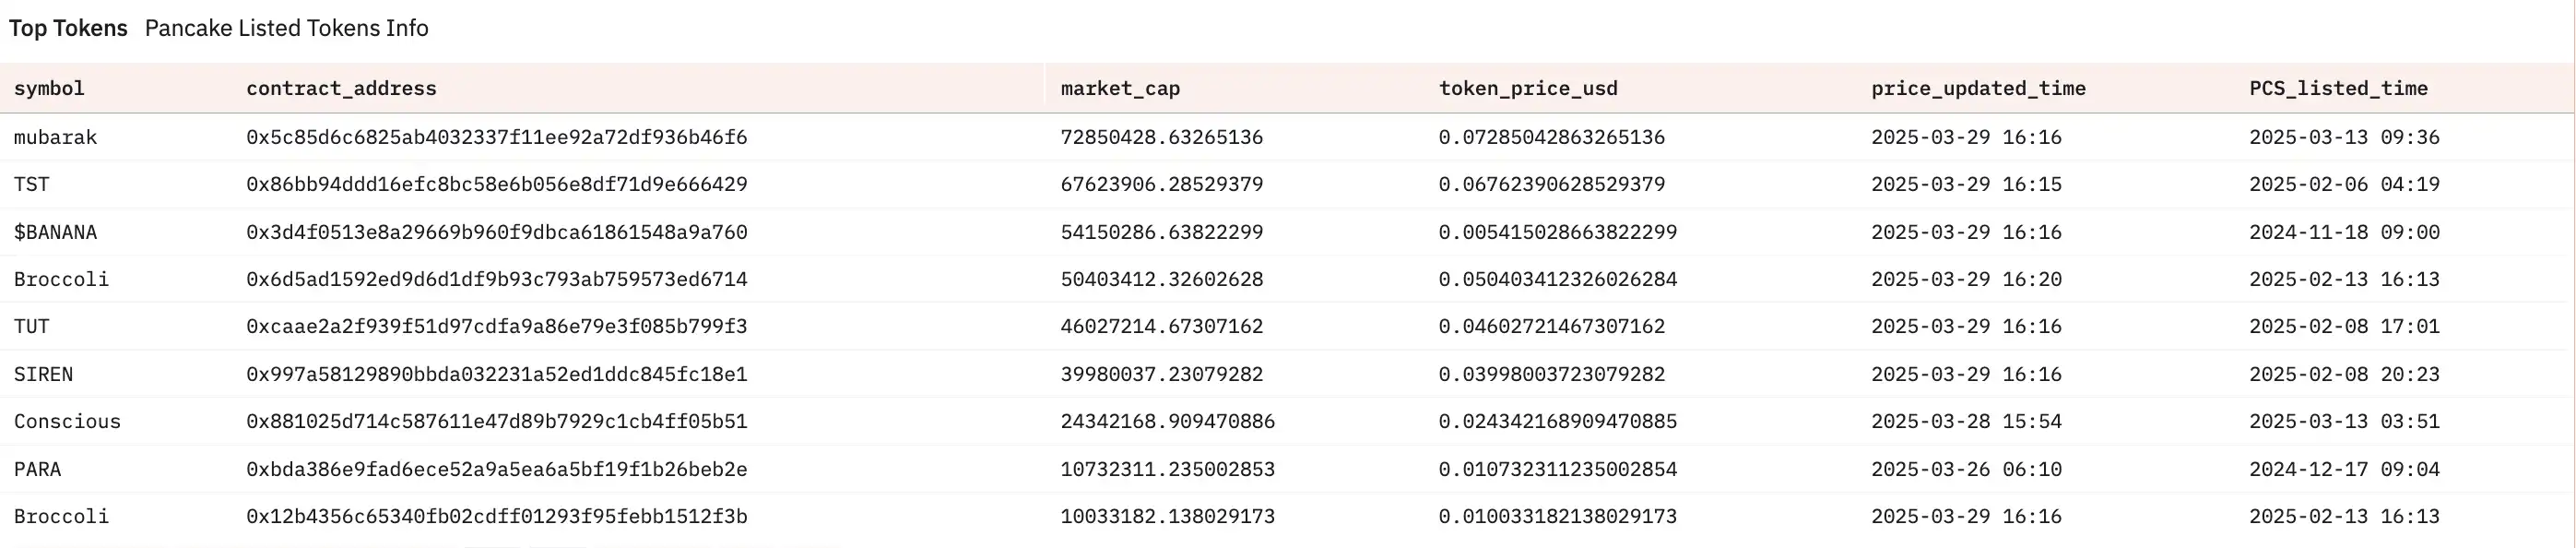The width and height of the screenshot is (2576, 548).
Task: Select SIREN's token price value
Action: click(x=1552, y=374)
